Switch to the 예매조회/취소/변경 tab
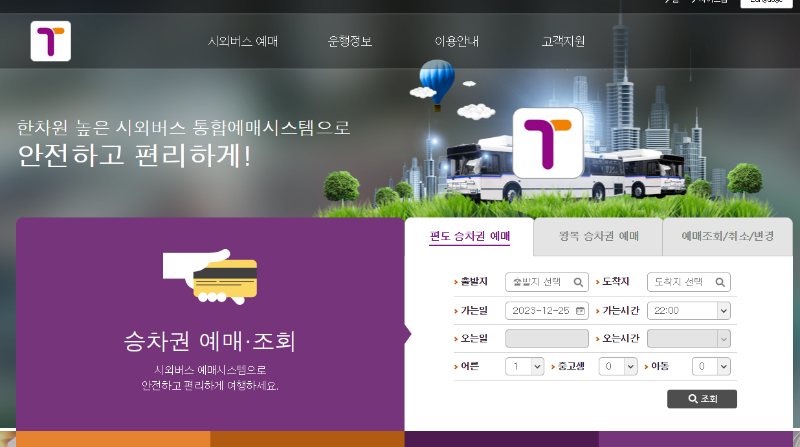800x447 pixels. coord(728,236)
